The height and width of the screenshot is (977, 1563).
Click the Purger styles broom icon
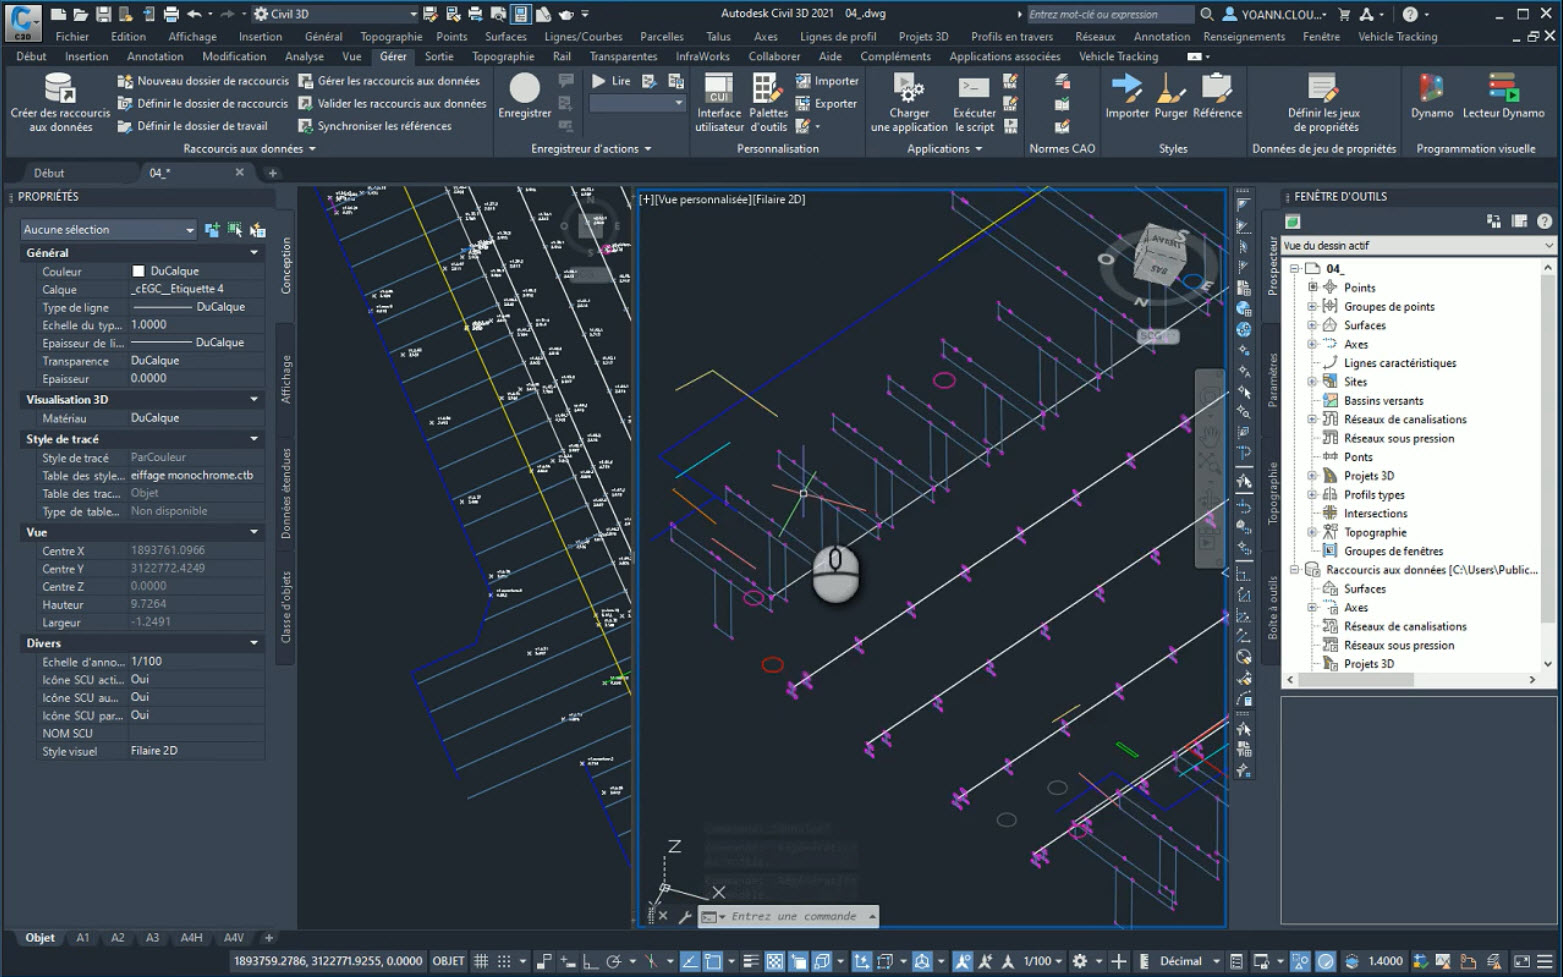click(1170, 90)
